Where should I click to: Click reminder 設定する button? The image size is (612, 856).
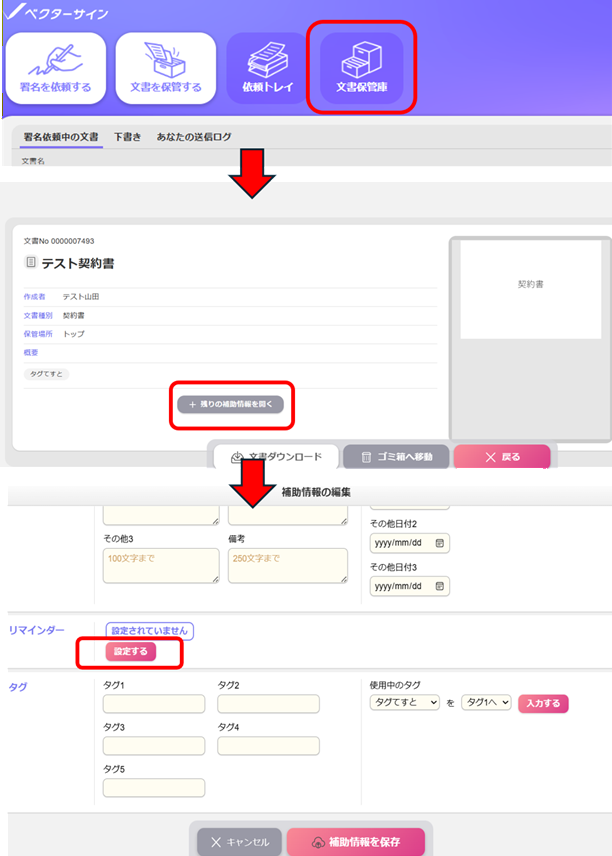pos(130,651)
